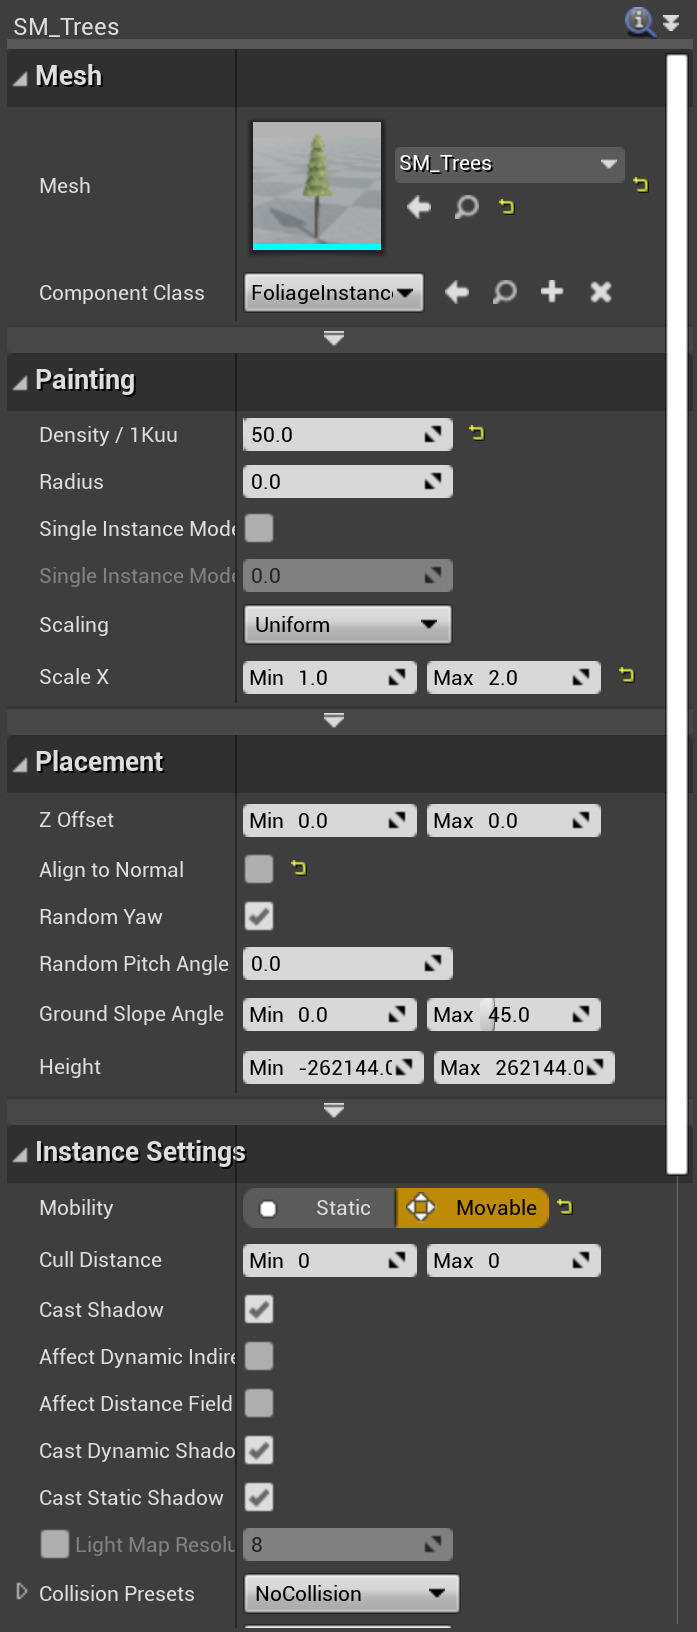Use selected asset arrow beside SM_Trees mesh
697x1632 pixels.
[419, 207]
